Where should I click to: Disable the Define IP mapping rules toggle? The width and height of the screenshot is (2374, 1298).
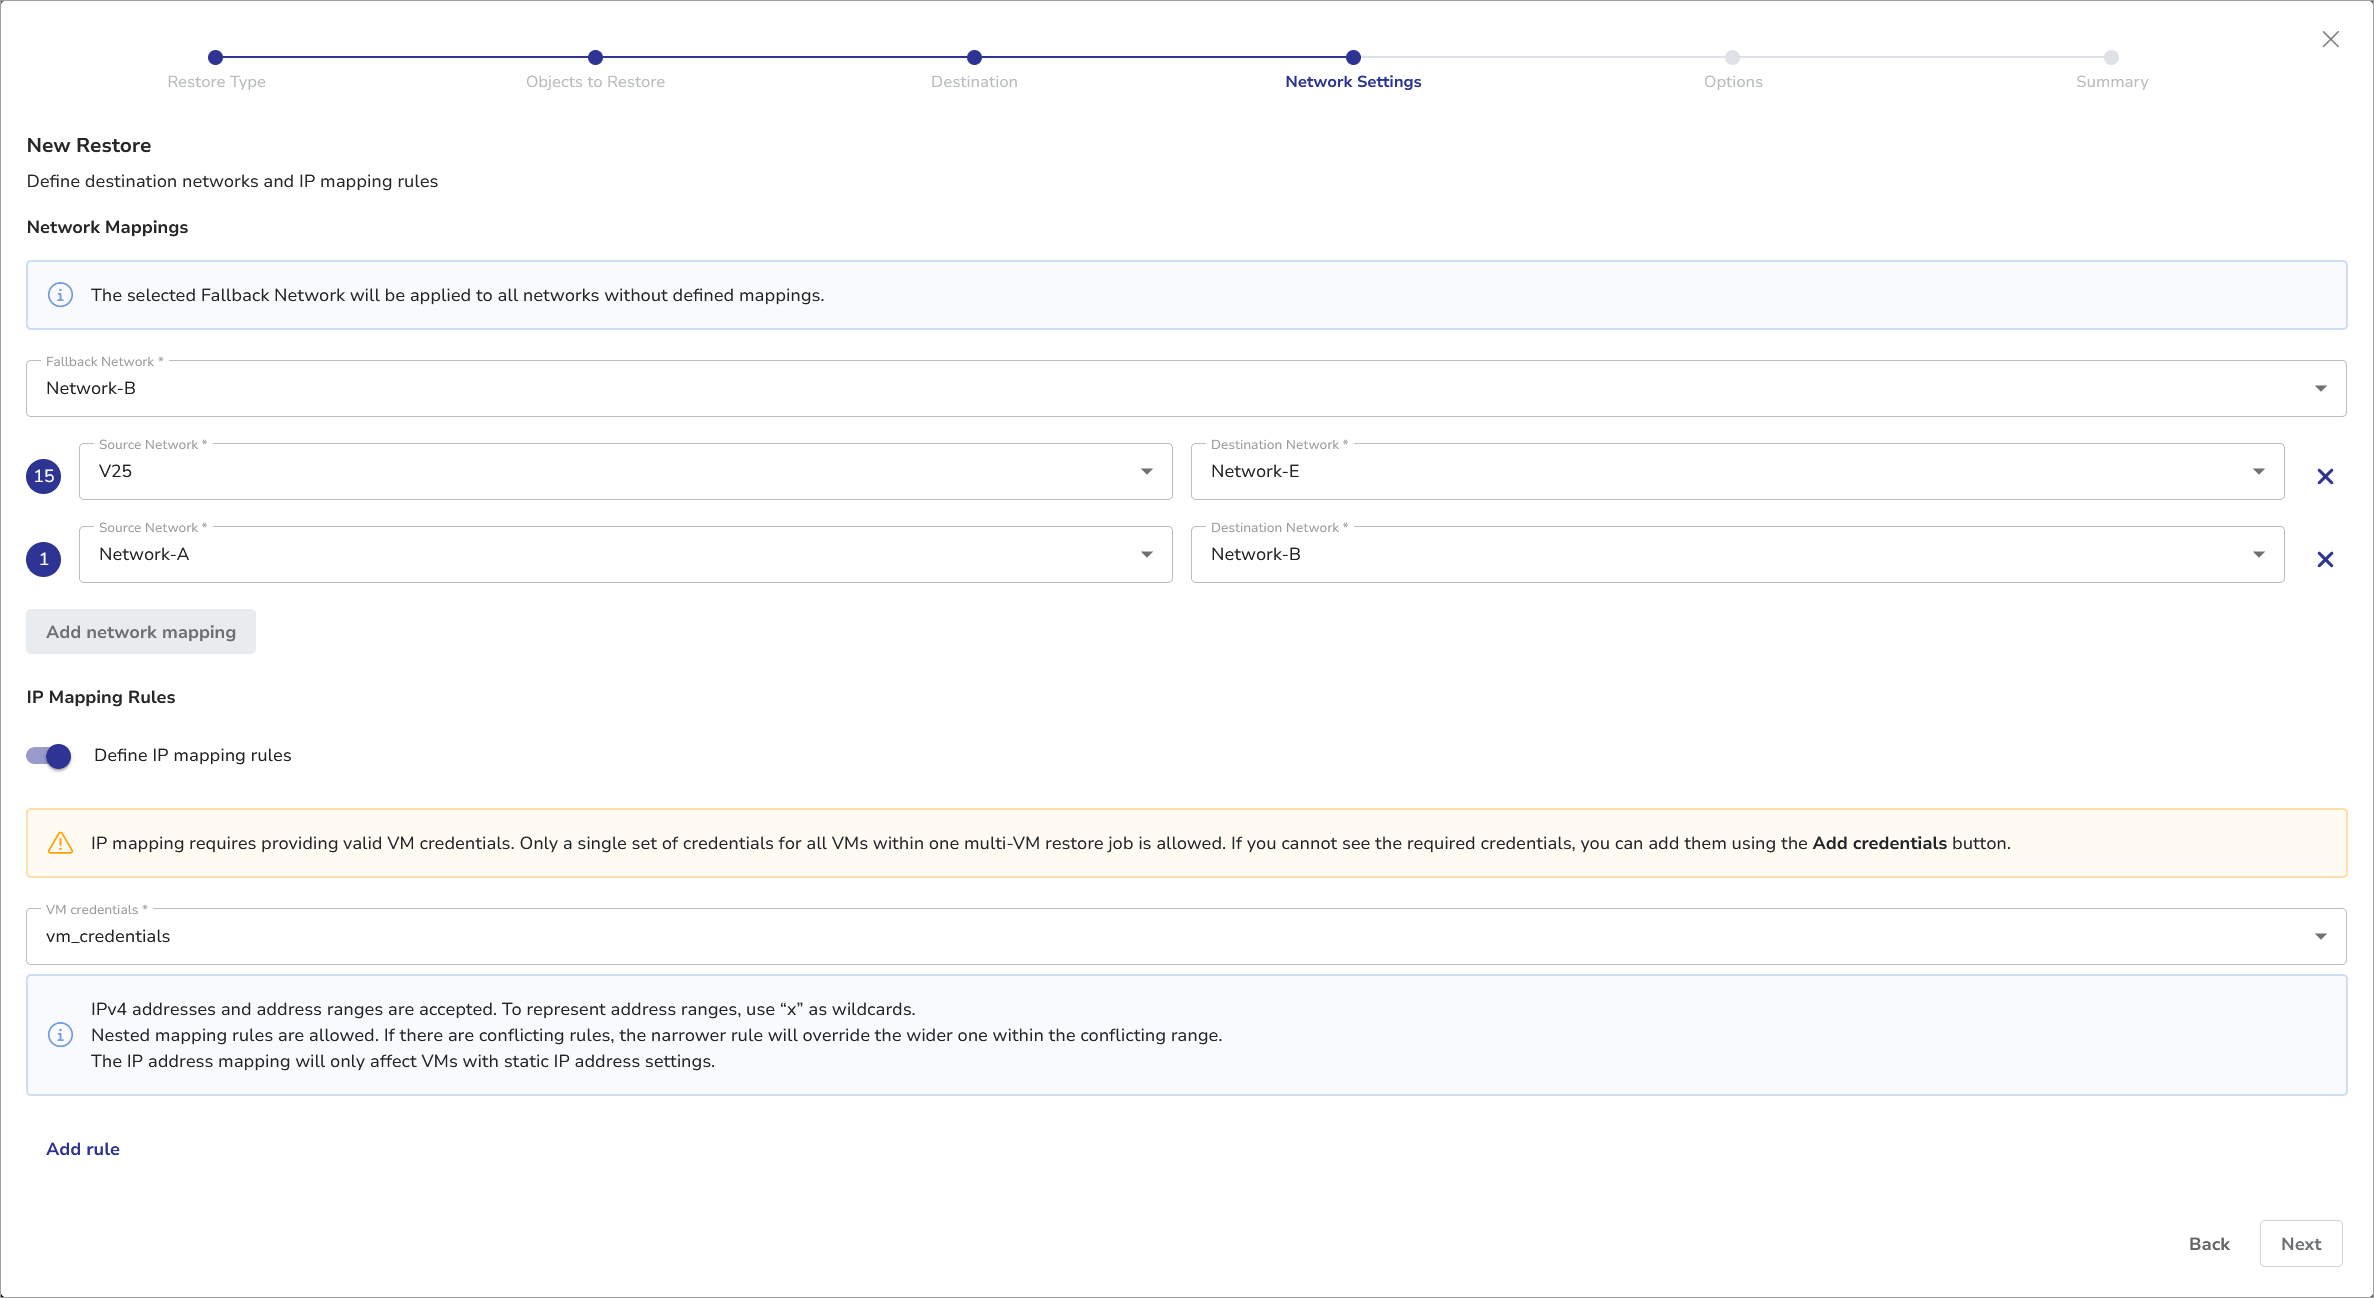click(x=49, y=756)
